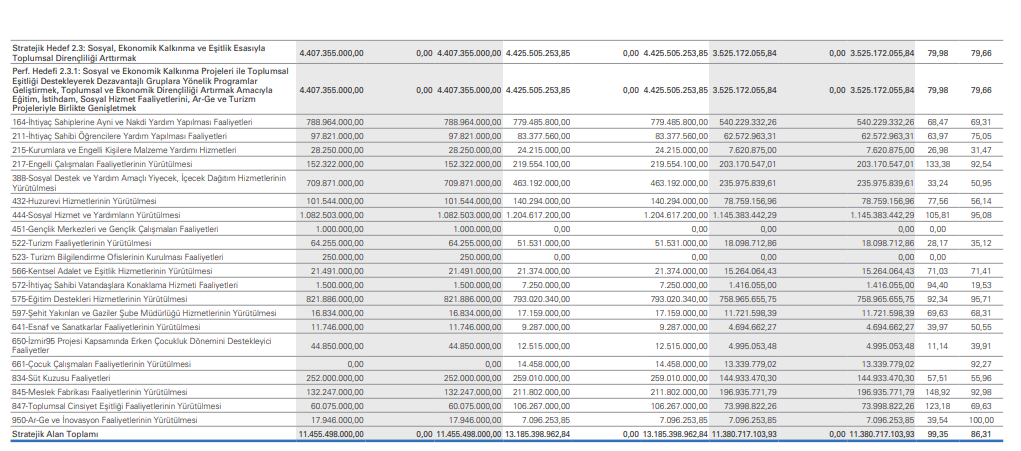
Task: Click the 845-Meslek Fabrikası Faaliyetlerinin Yürütülmesi label
Action: pos(100,393)
